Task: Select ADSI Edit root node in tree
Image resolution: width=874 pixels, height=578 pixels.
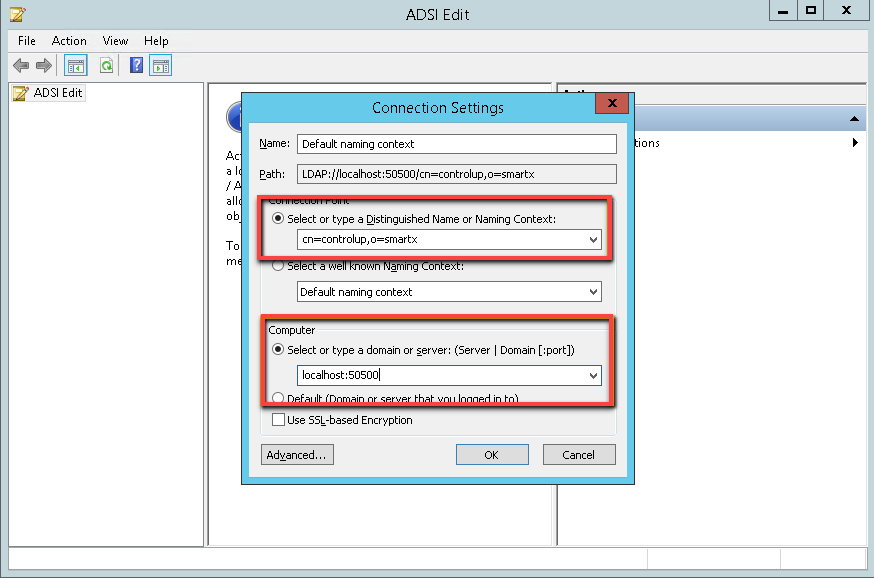Action: point(48,93)
